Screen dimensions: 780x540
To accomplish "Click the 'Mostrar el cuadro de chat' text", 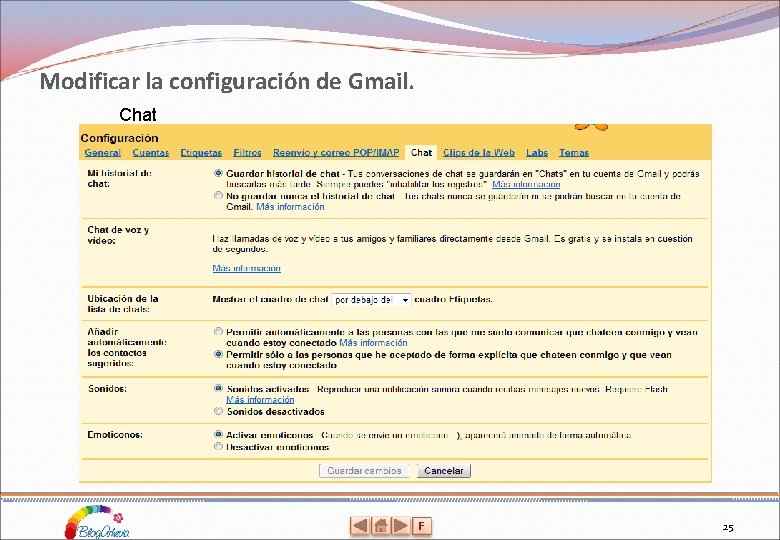I will pyautogui.click(x=270, y=299).
